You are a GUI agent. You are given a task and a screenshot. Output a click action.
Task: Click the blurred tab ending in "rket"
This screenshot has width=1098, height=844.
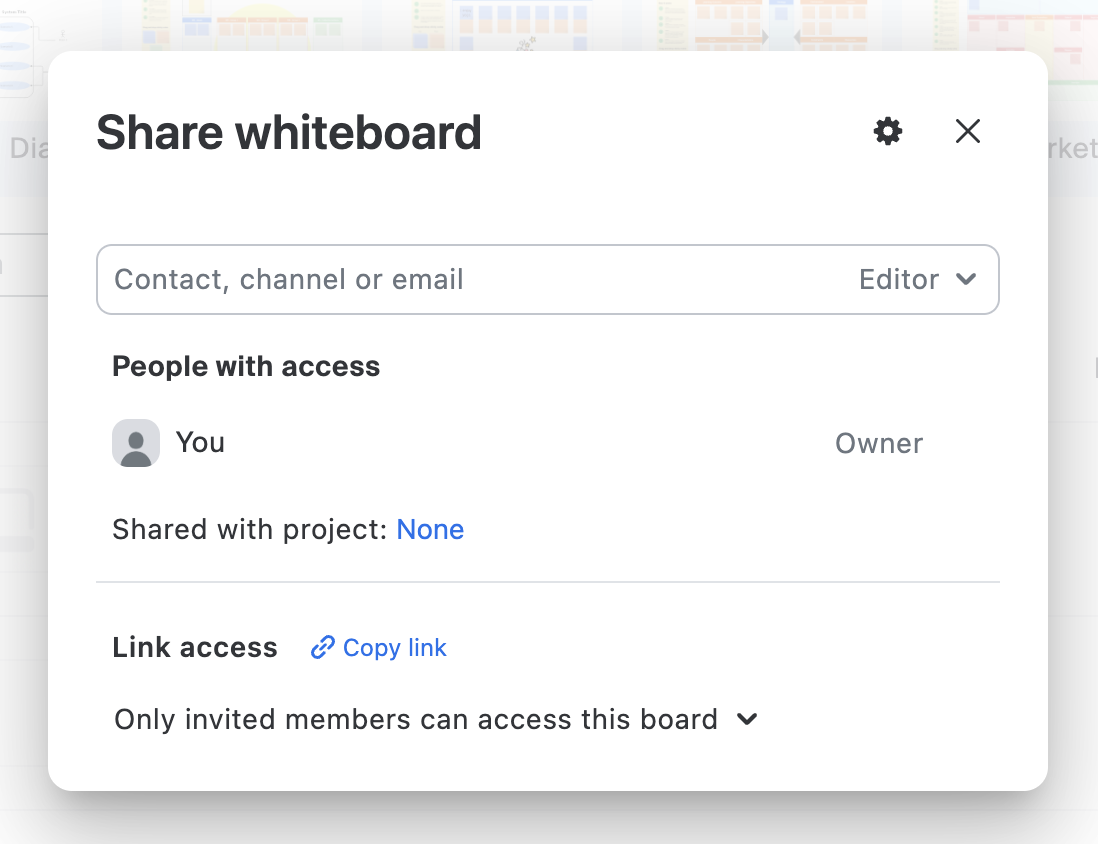point(1070,150)
